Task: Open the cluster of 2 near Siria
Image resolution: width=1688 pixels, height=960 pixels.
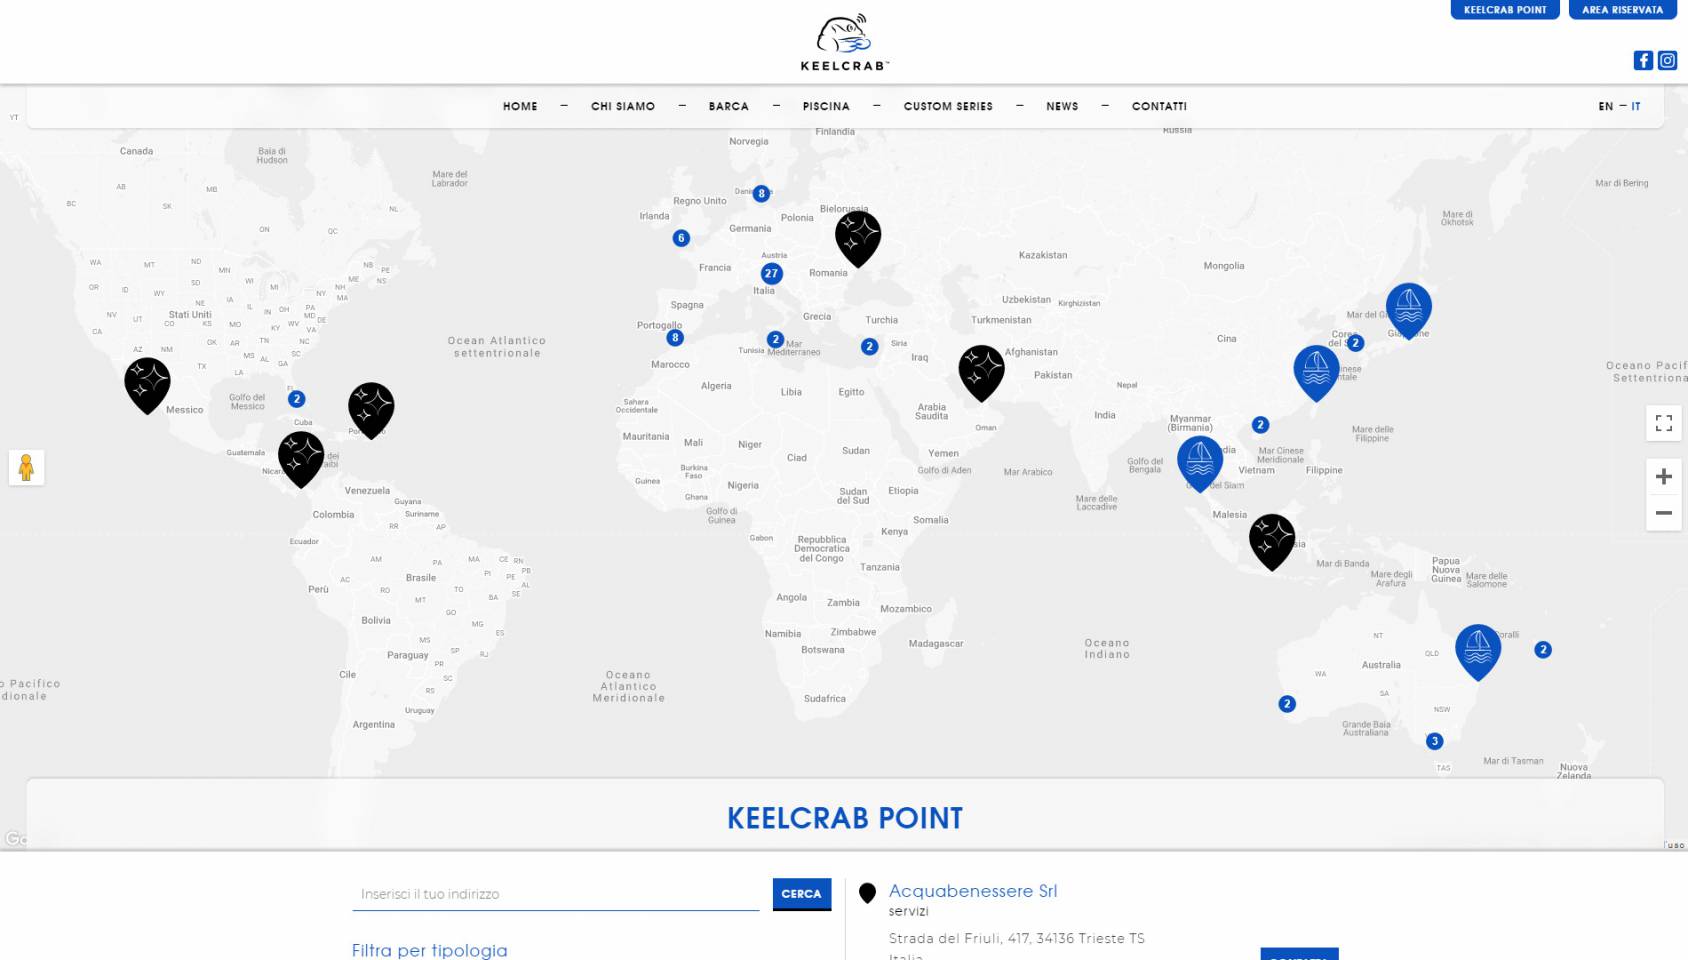Action: [869, 346]
